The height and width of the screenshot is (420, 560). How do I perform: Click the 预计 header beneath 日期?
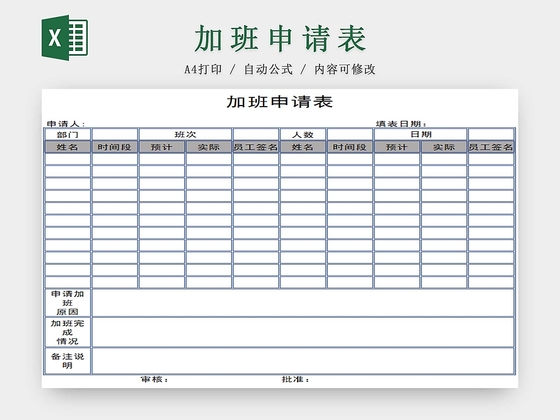click(397, 147)
